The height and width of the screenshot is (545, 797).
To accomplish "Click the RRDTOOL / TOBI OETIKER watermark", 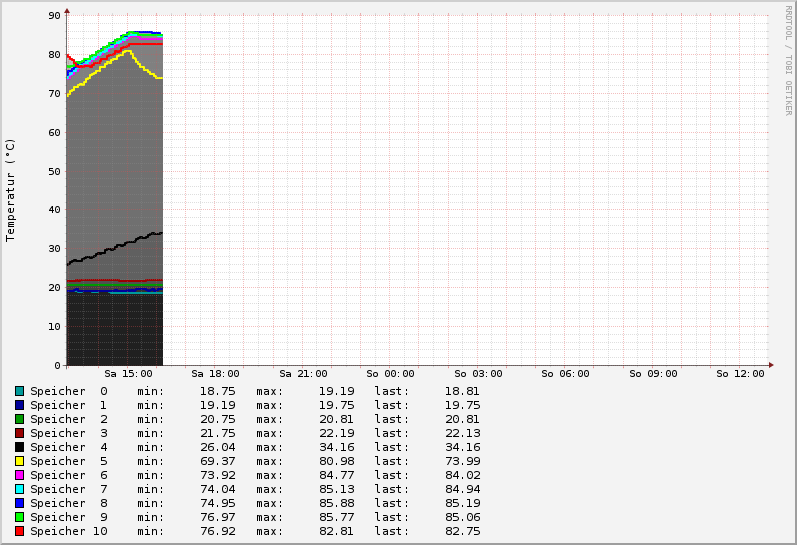I will 788,60.
